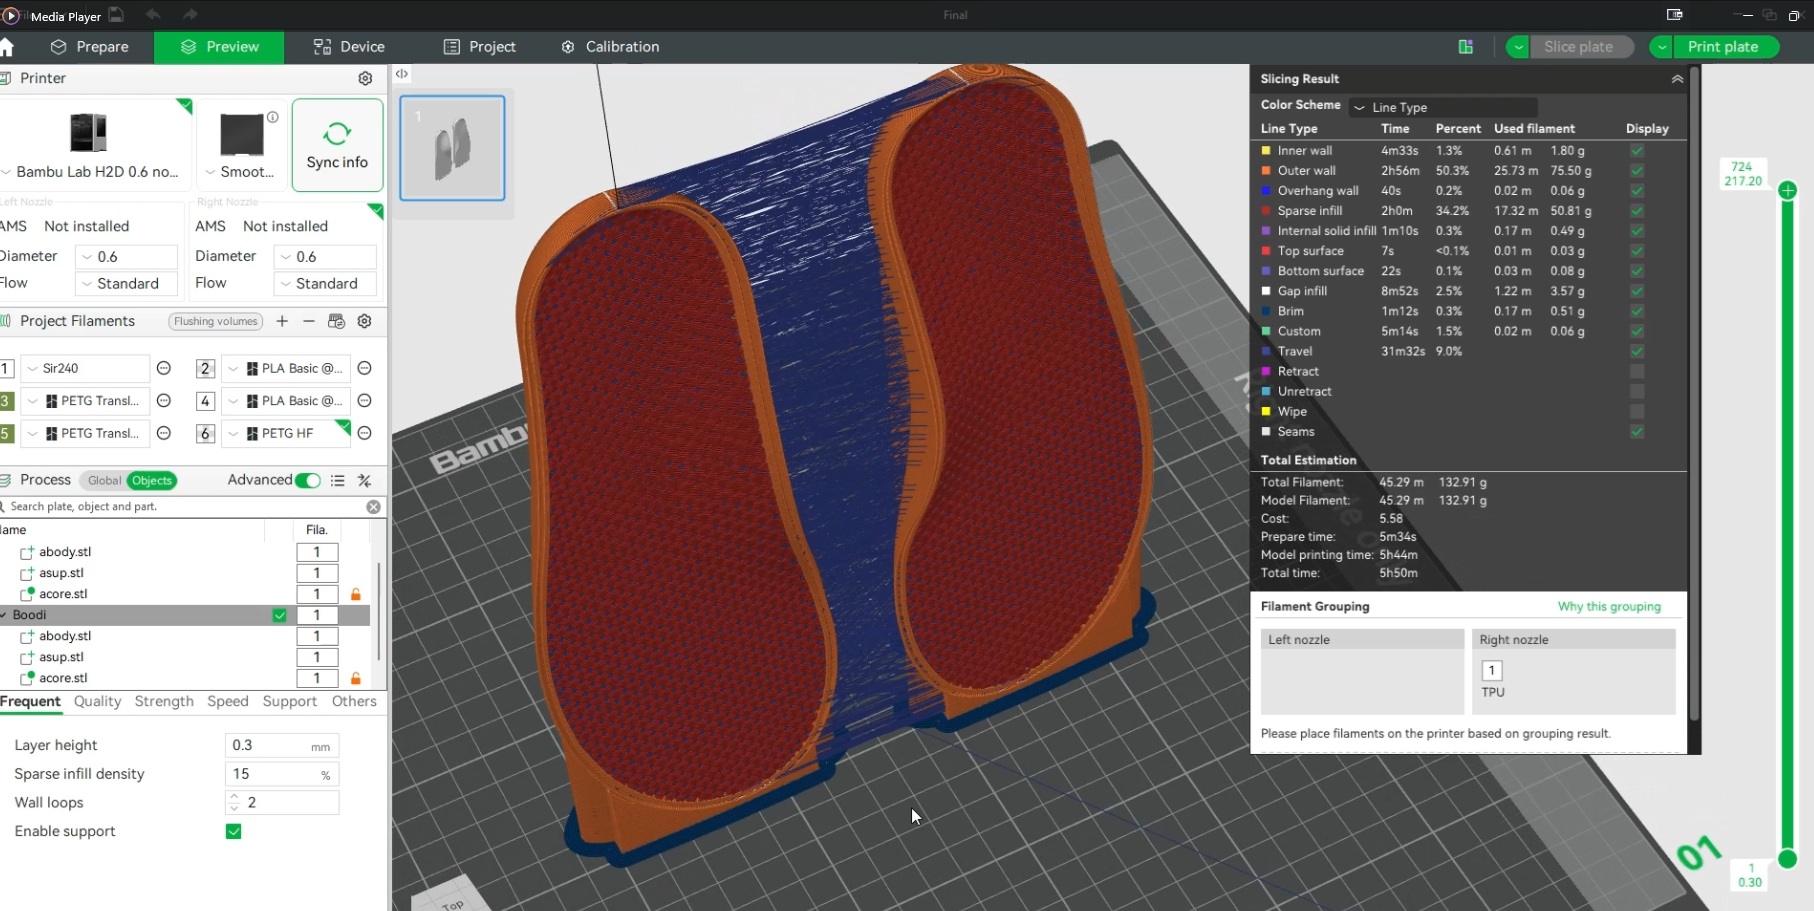Clear the object search field
The image size is (1814, 911).
(x=373, y=507)
